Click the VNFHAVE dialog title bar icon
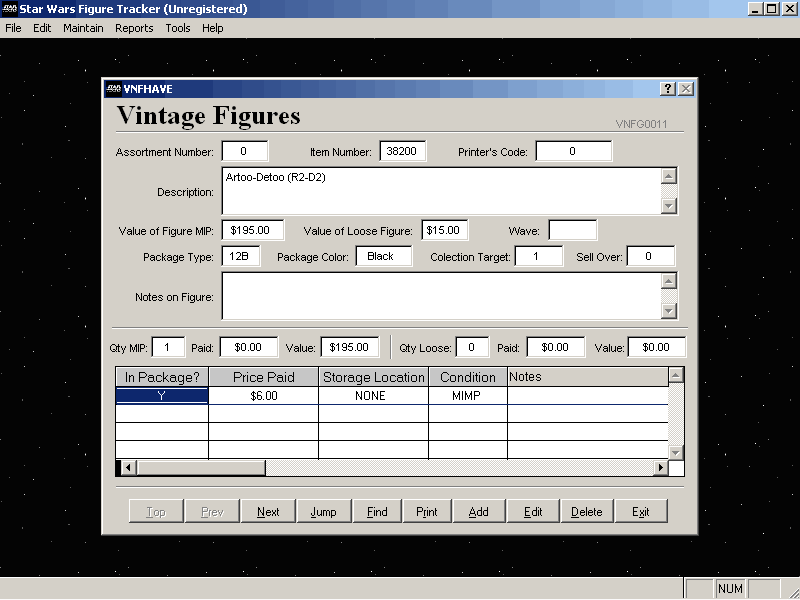 [x=113, y=89]
